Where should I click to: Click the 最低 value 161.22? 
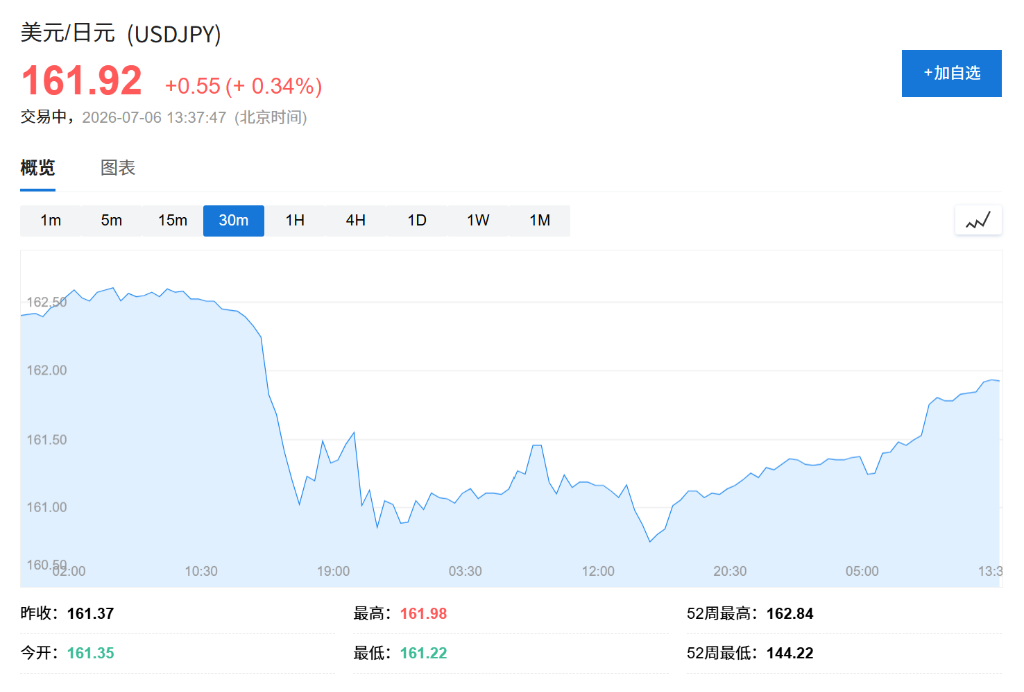click(423, 653)
